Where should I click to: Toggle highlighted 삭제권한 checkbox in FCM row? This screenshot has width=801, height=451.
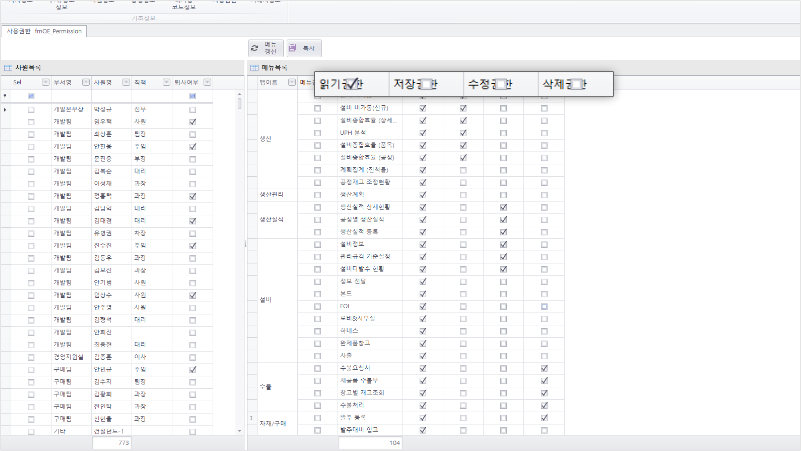(544, 306)
